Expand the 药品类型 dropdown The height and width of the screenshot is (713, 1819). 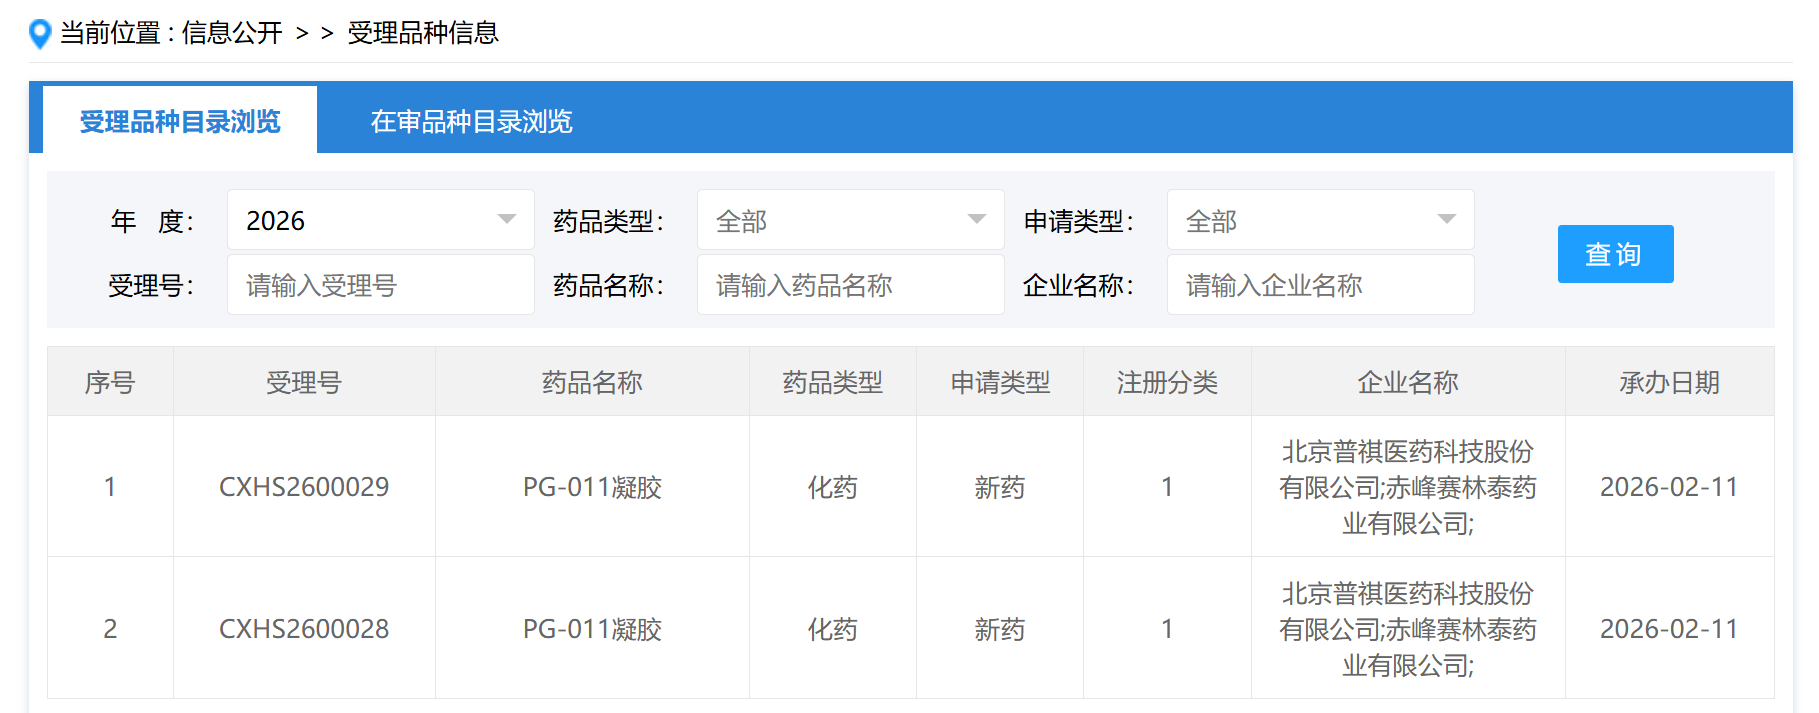[x=850, y=220]
